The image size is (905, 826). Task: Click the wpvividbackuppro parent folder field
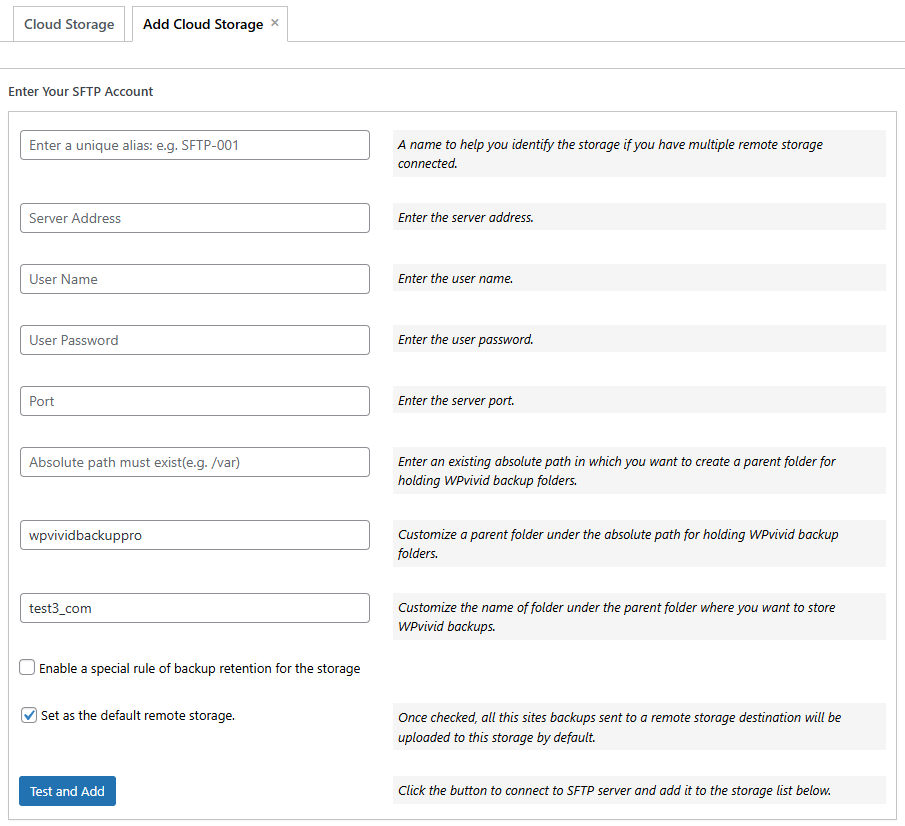(x=194, y=535)
